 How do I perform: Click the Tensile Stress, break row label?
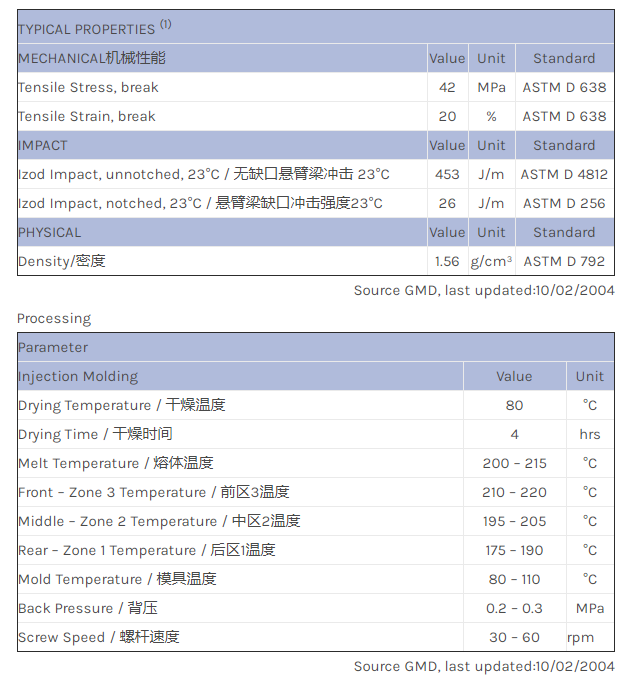pyautogui.click(x=88, y=87)
